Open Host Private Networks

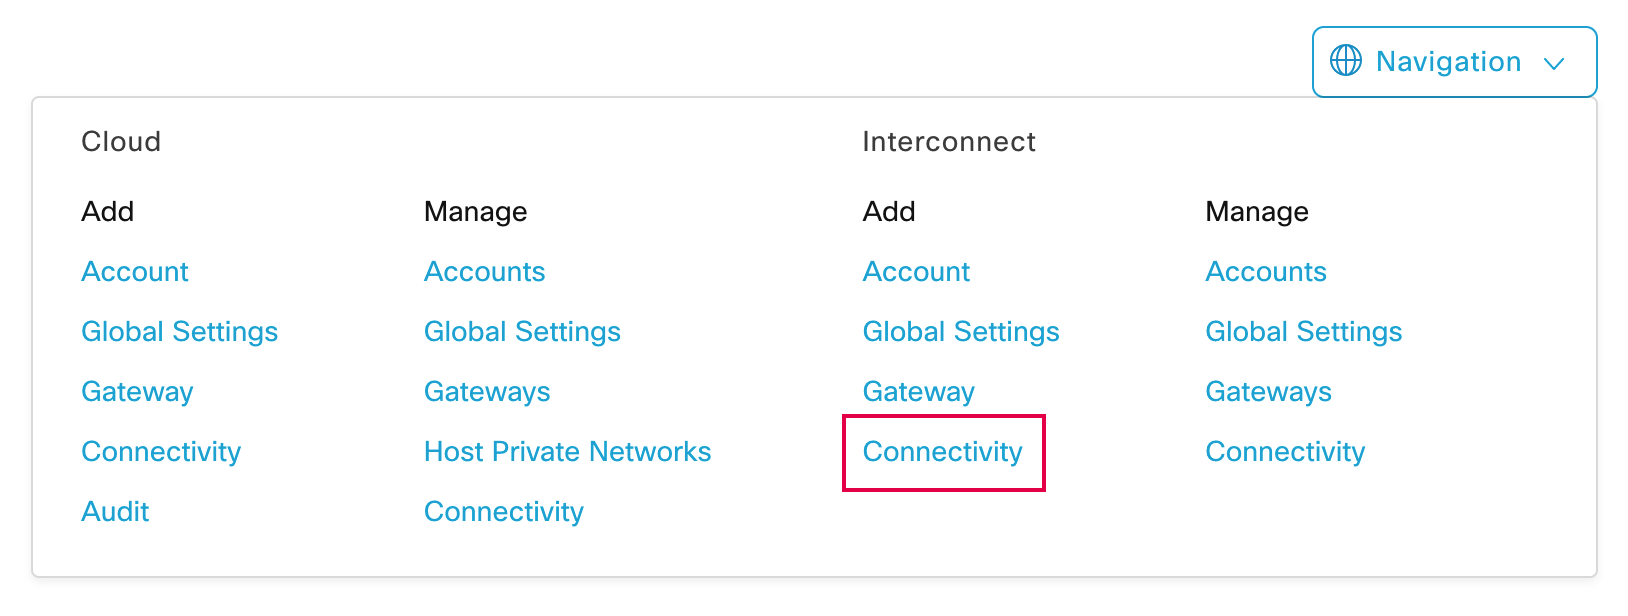tap(567, 451)
